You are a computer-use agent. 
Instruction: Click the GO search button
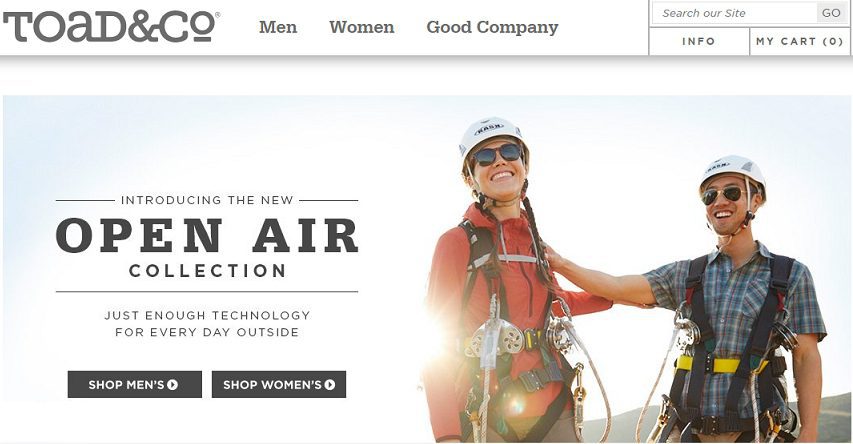pyautogui.click(x=831, y=13)
